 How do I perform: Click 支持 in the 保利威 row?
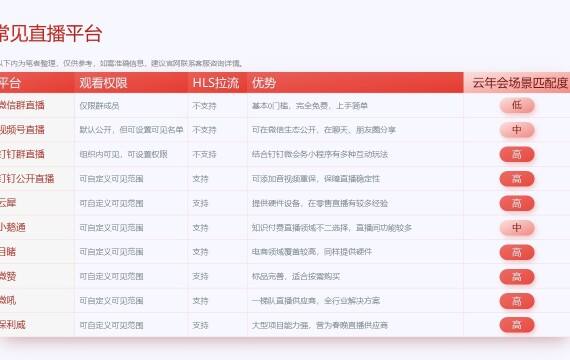(200, 325)
